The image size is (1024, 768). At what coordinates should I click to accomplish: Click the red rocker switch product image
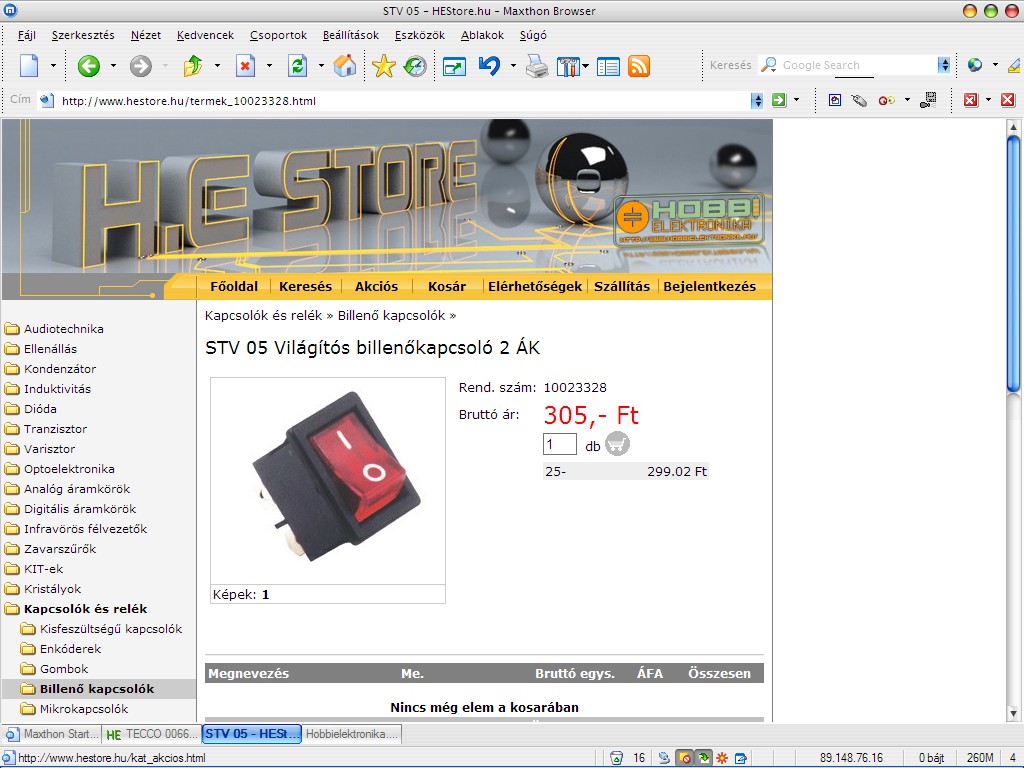pyautogui.click(x=336, y=477)
